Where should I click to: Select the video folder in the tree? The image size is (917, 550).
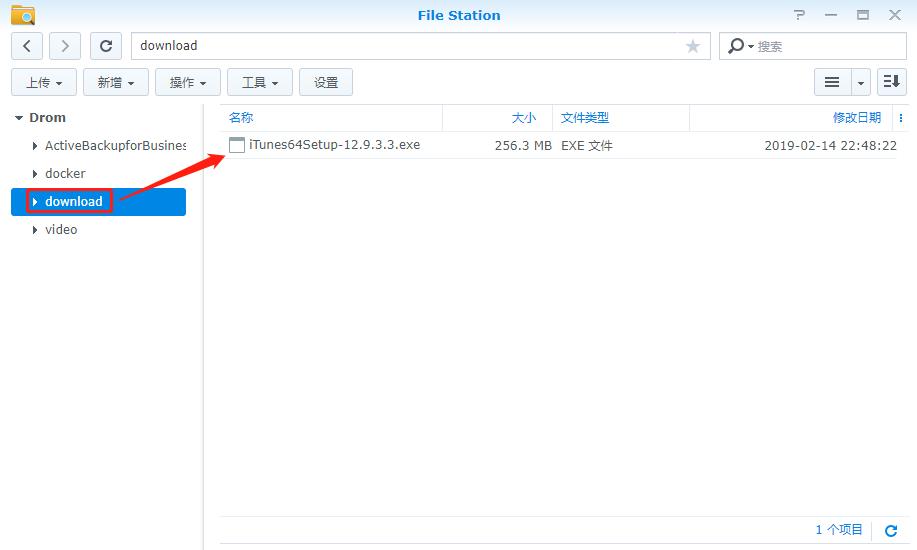[x=61, y=230]
